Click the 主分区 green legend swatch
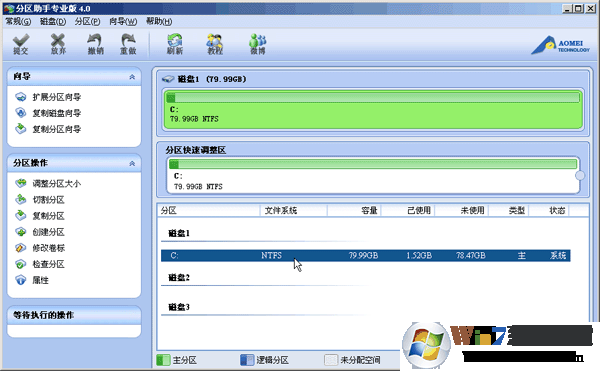Screen dimensions: 600x371 tap(163, 360)
